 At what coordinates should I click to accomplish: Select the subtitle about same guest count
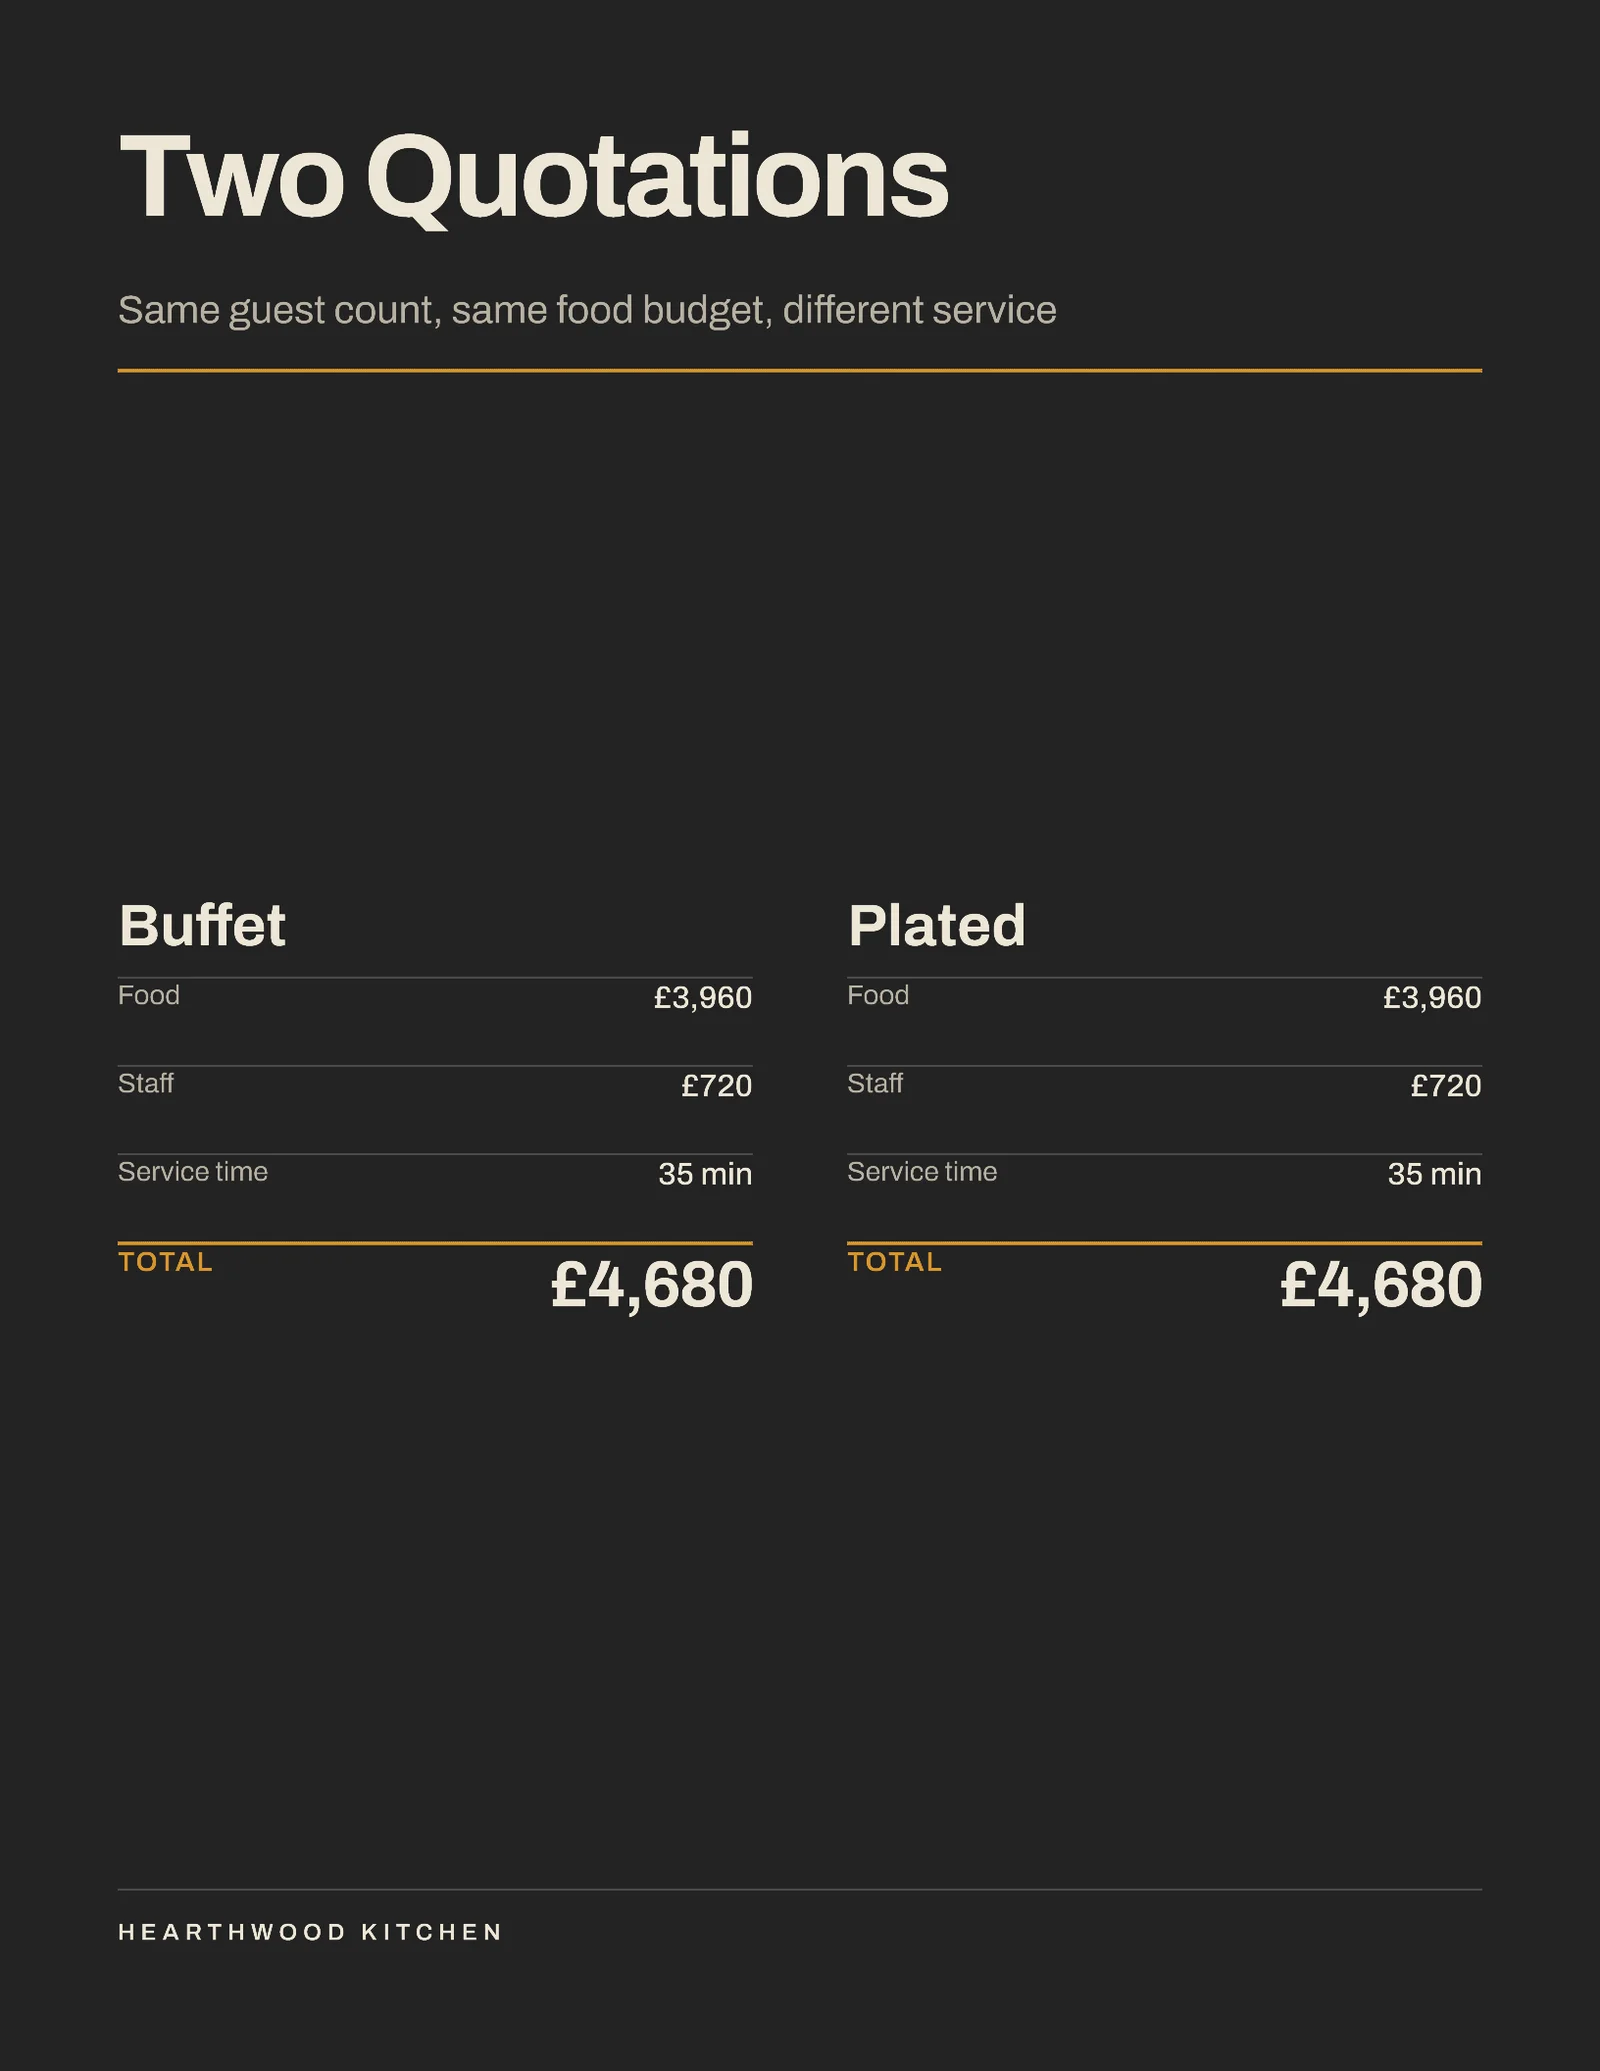point(587,310)
